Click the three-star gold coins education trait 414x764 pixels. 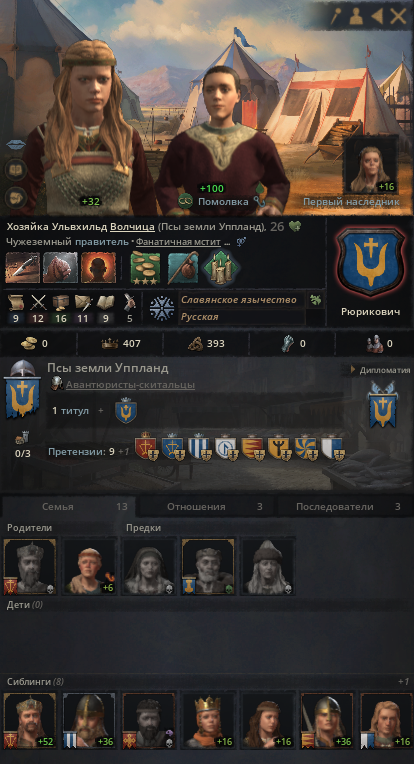(146, 267)
